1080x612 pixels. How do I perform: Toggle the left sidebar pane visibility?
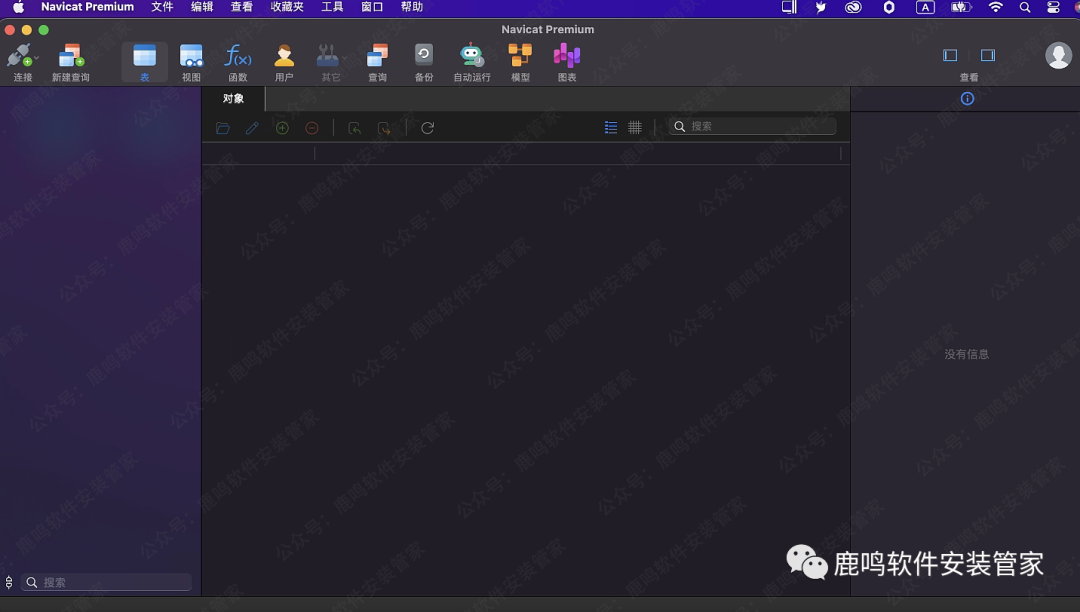pos(950,56)
